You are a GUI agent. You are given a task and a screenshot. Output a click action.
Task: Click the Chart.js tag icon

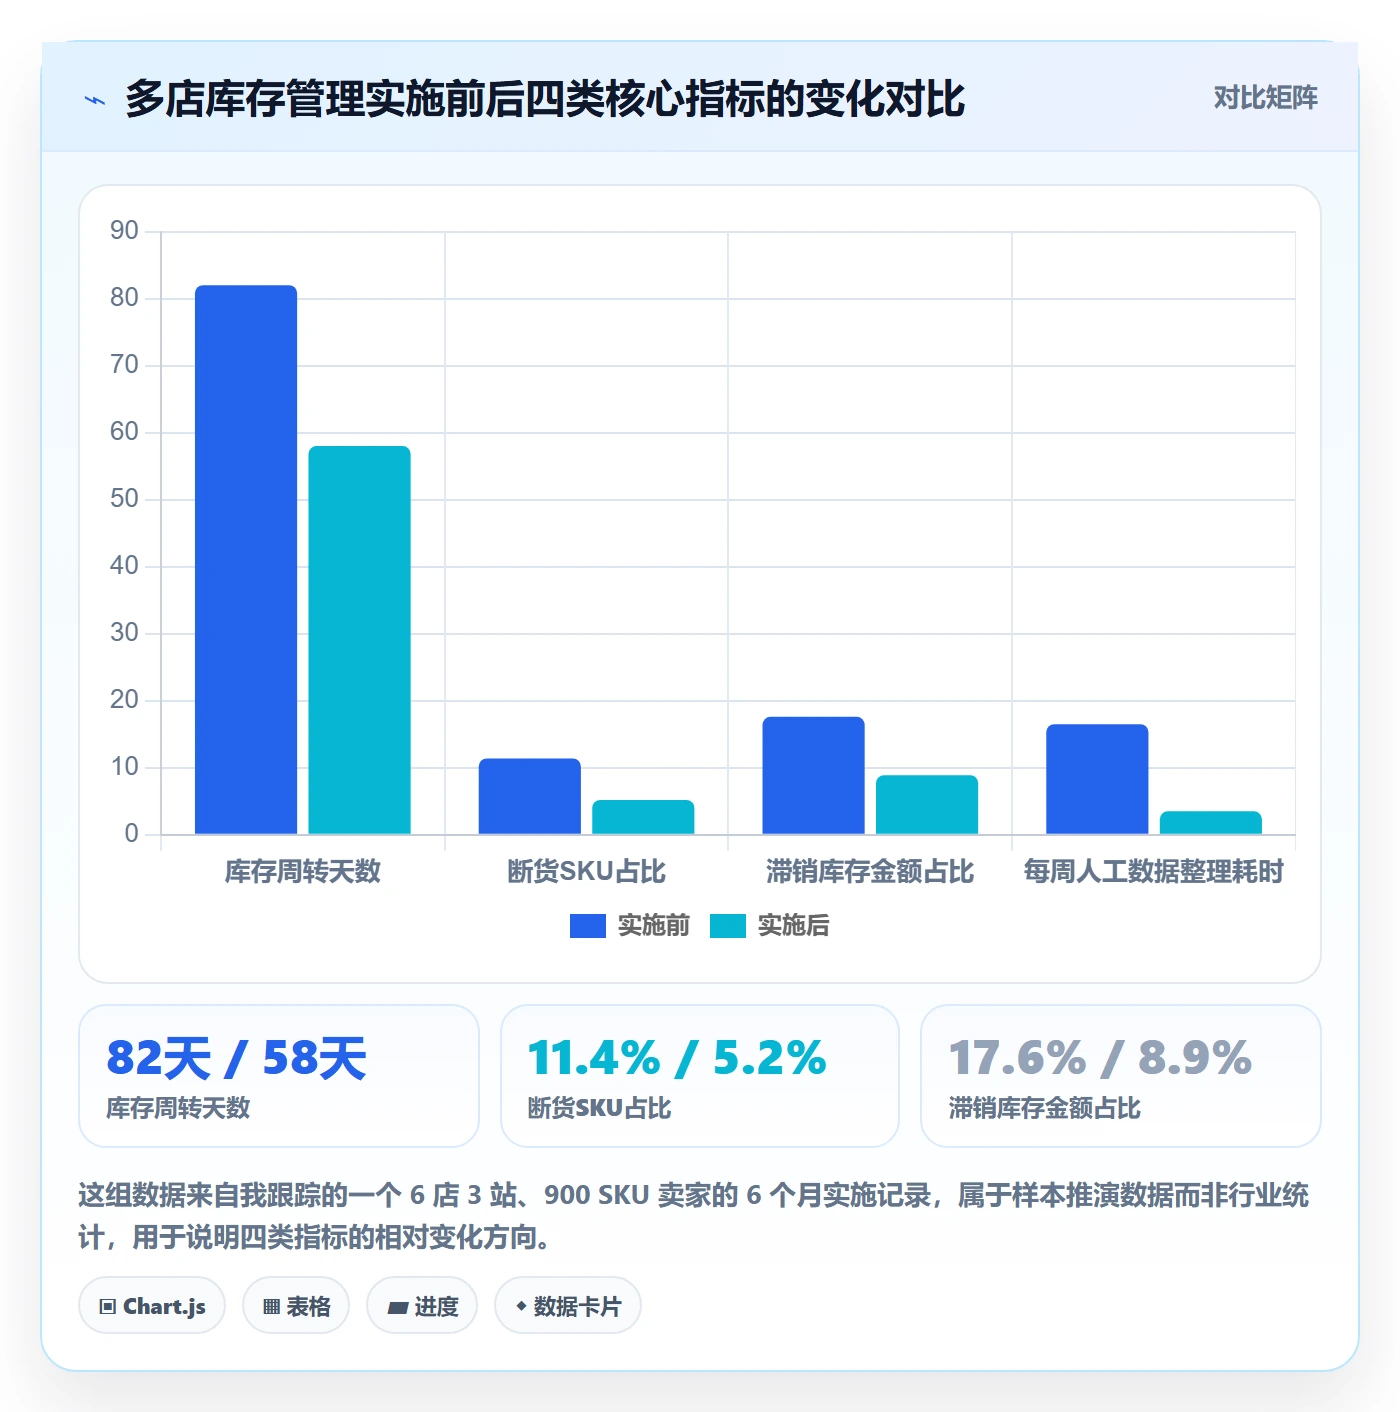(x=108, y=1307)
